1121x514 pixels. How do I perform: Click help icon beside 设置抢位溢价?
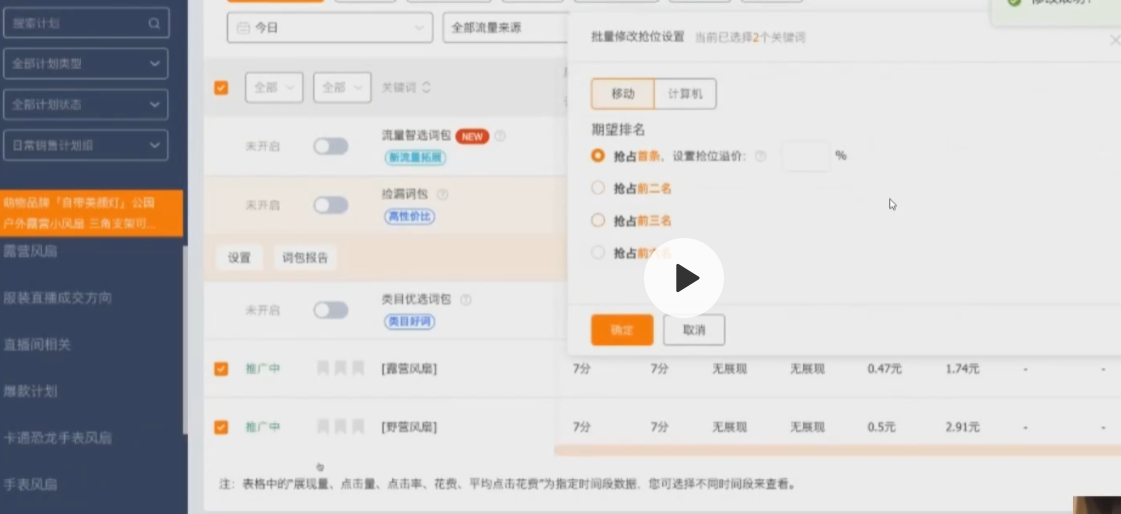coord(761,156)
